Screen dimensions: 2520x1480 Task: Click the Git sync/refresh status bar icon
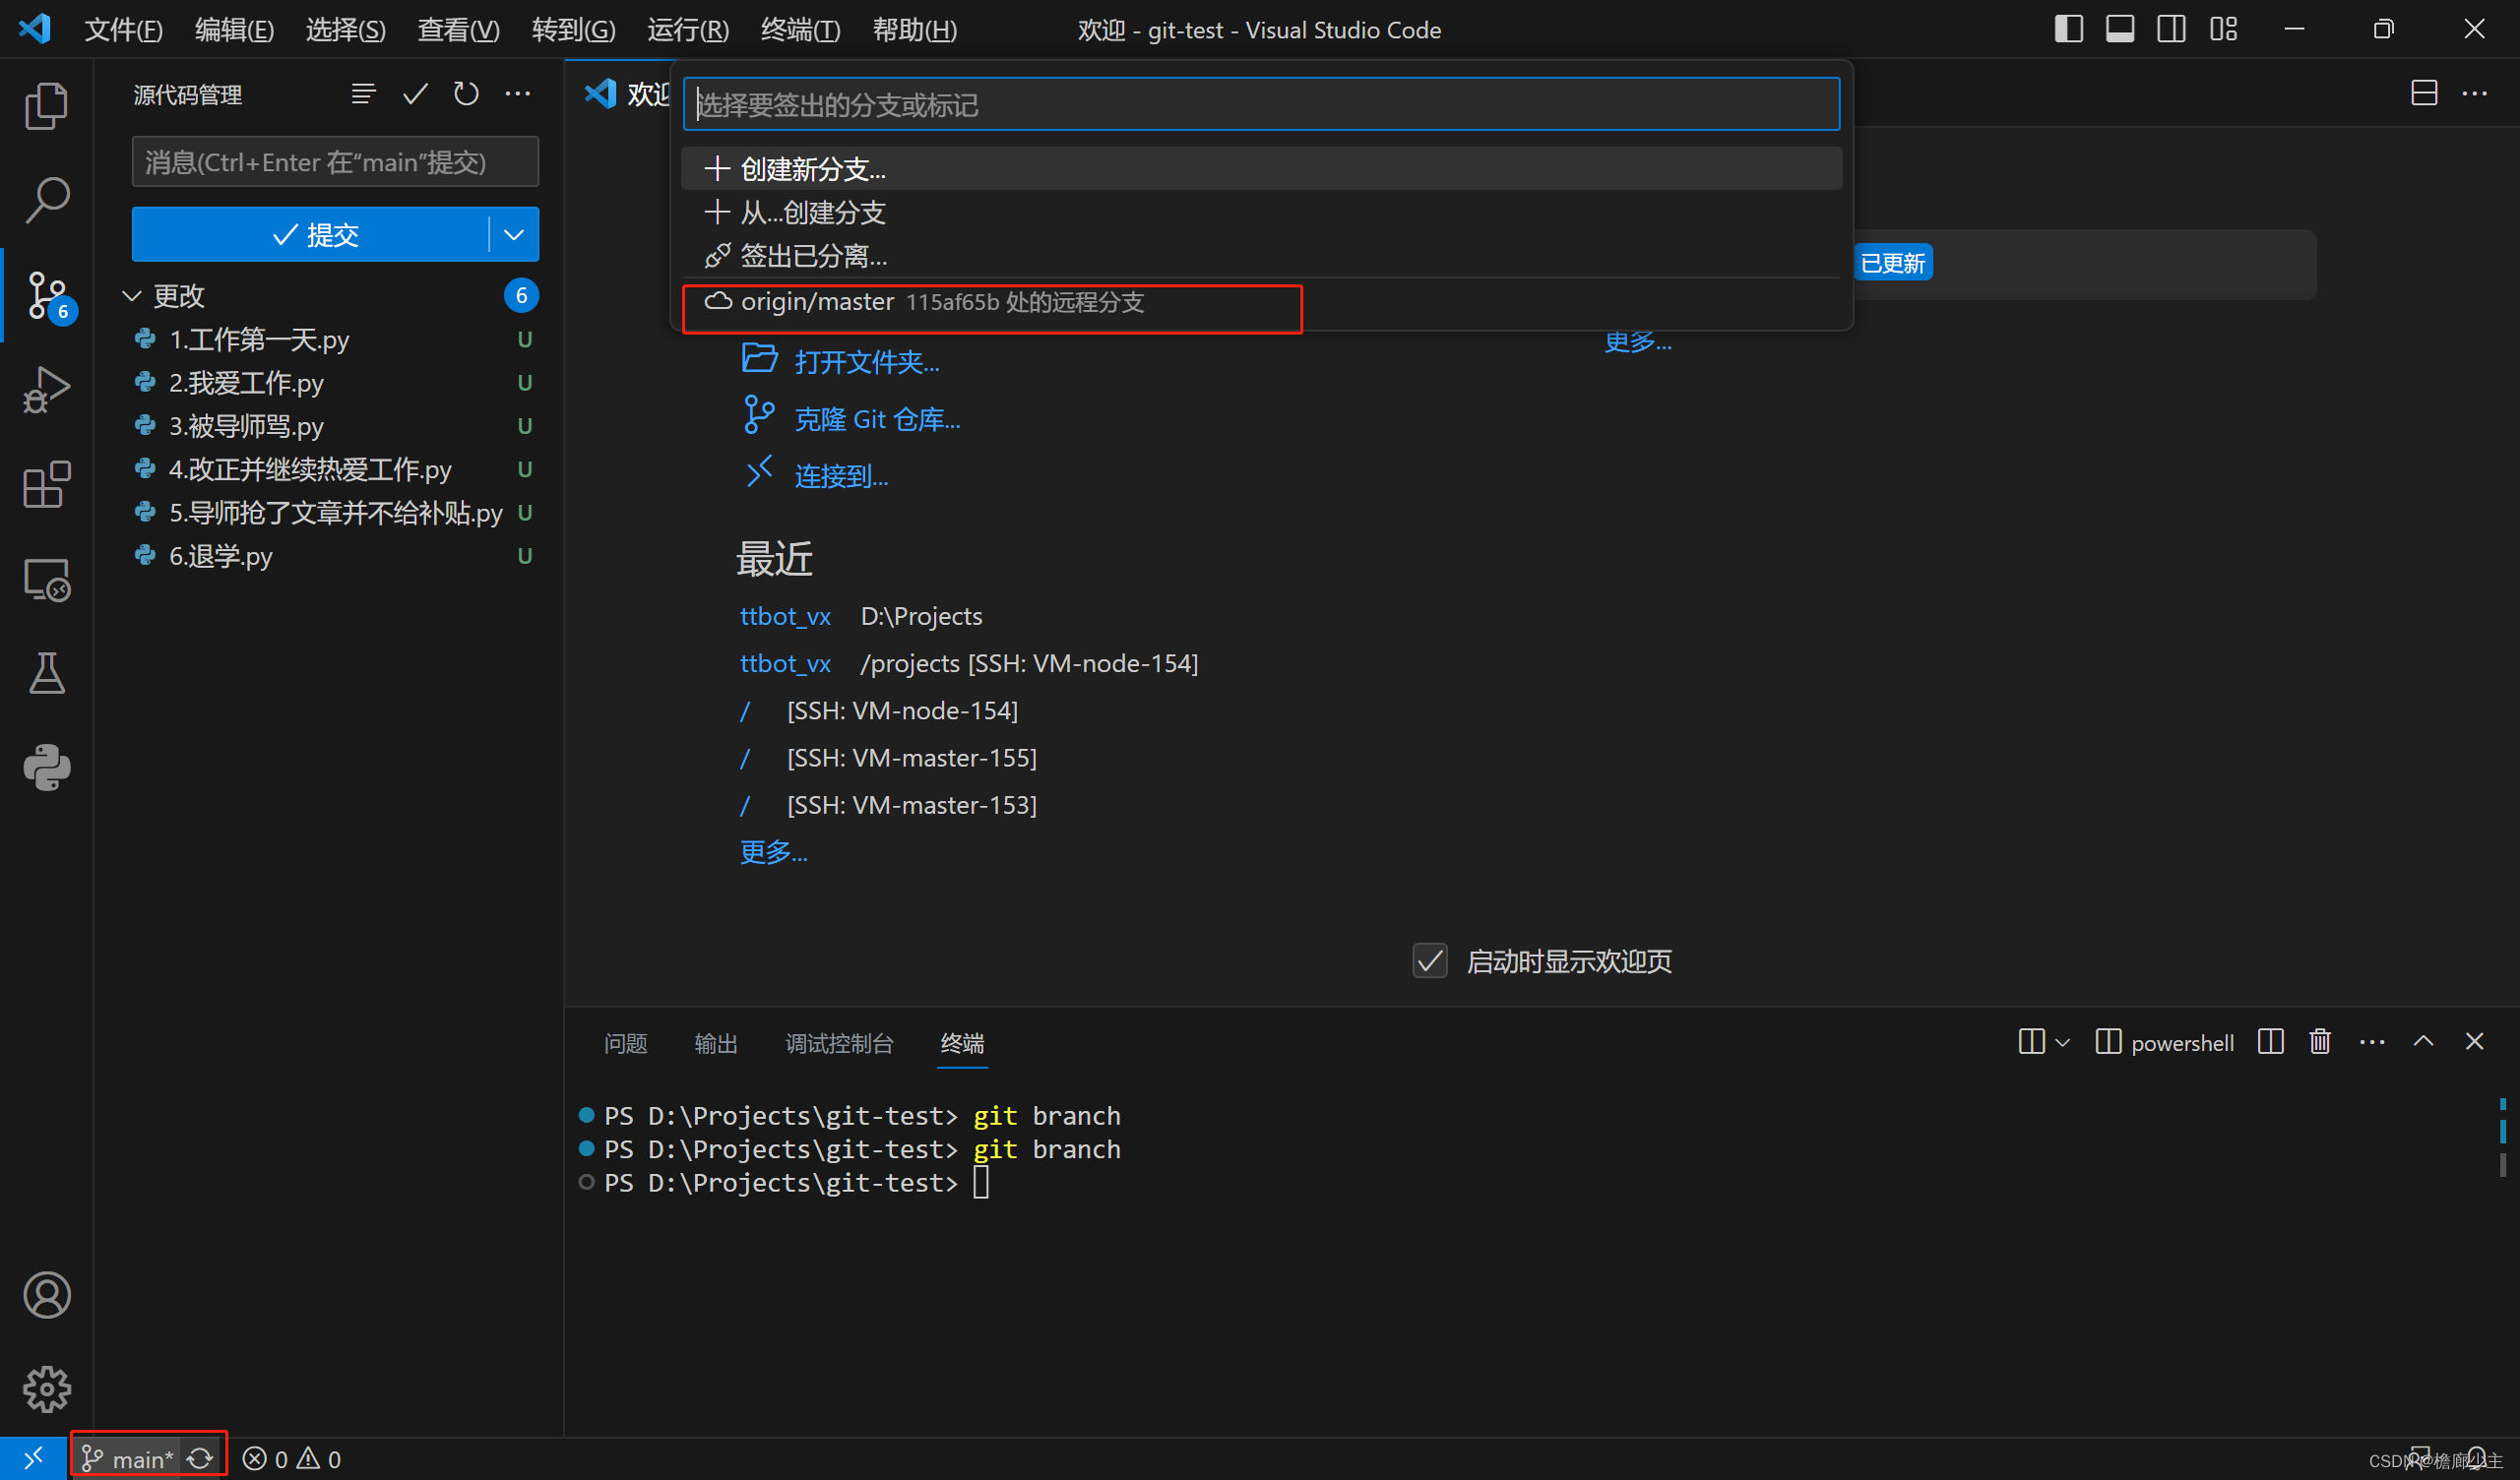(x=201, y=1457)
